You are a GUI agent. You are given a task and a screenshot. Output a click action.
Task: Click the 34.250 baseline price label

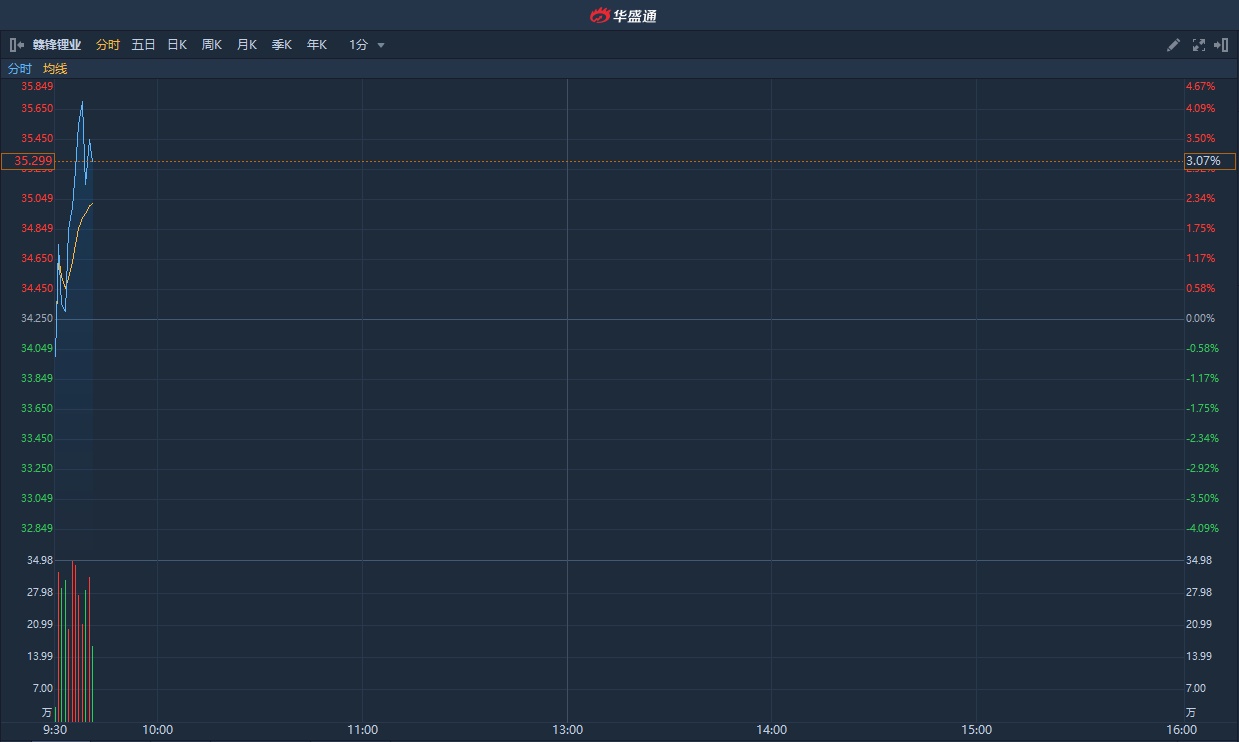pos(37,319)
